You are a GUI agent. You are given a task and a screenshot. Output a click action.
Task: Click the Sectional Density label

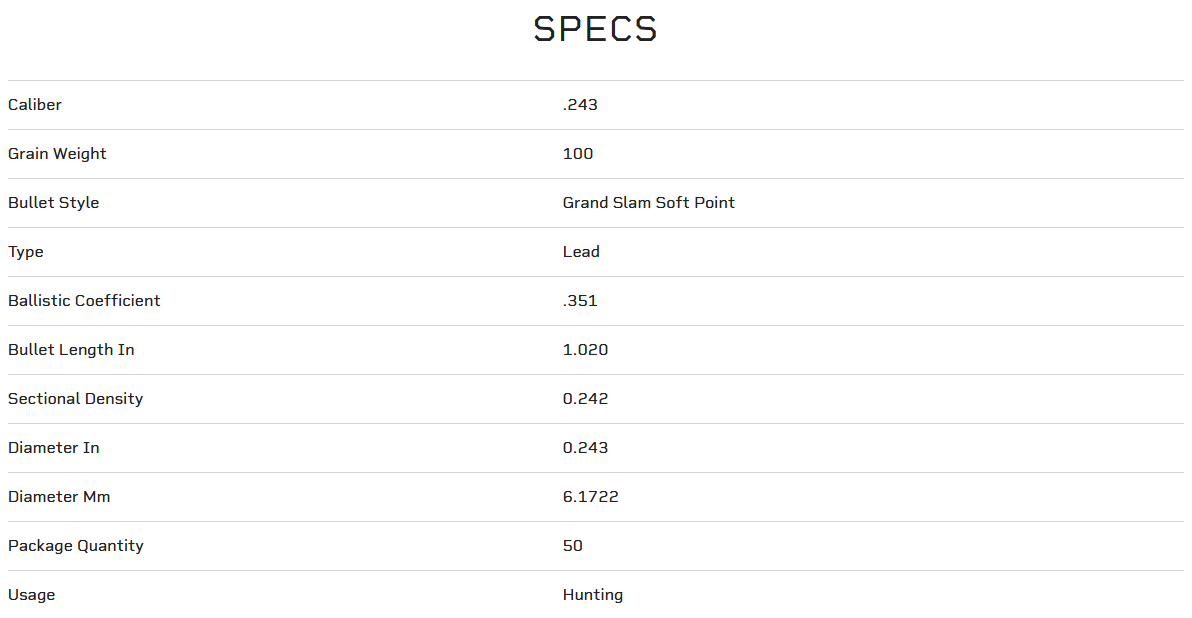coord(75,399)
